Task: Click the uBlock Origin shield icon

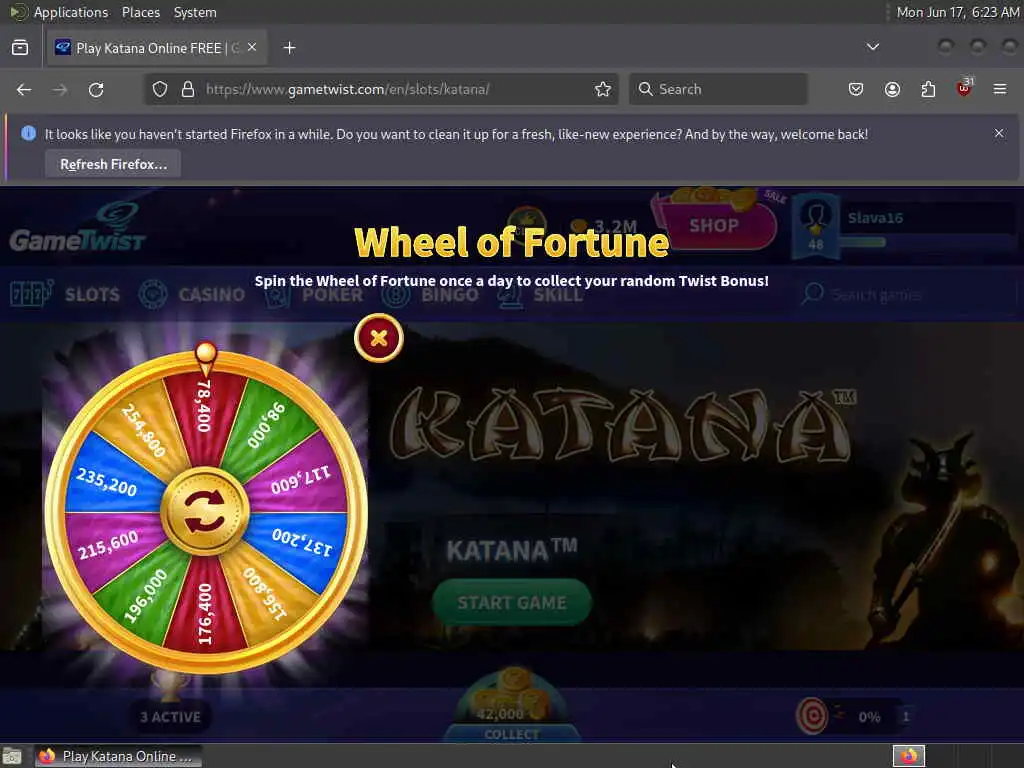Action: pyautogui.click(x=964, y=88)
